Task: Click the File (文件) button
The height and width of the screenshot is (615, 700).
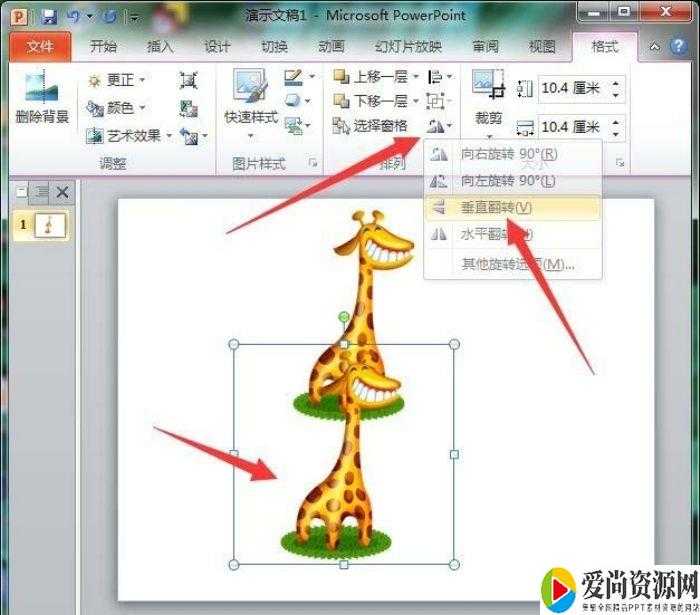Action: pos(40,47)
